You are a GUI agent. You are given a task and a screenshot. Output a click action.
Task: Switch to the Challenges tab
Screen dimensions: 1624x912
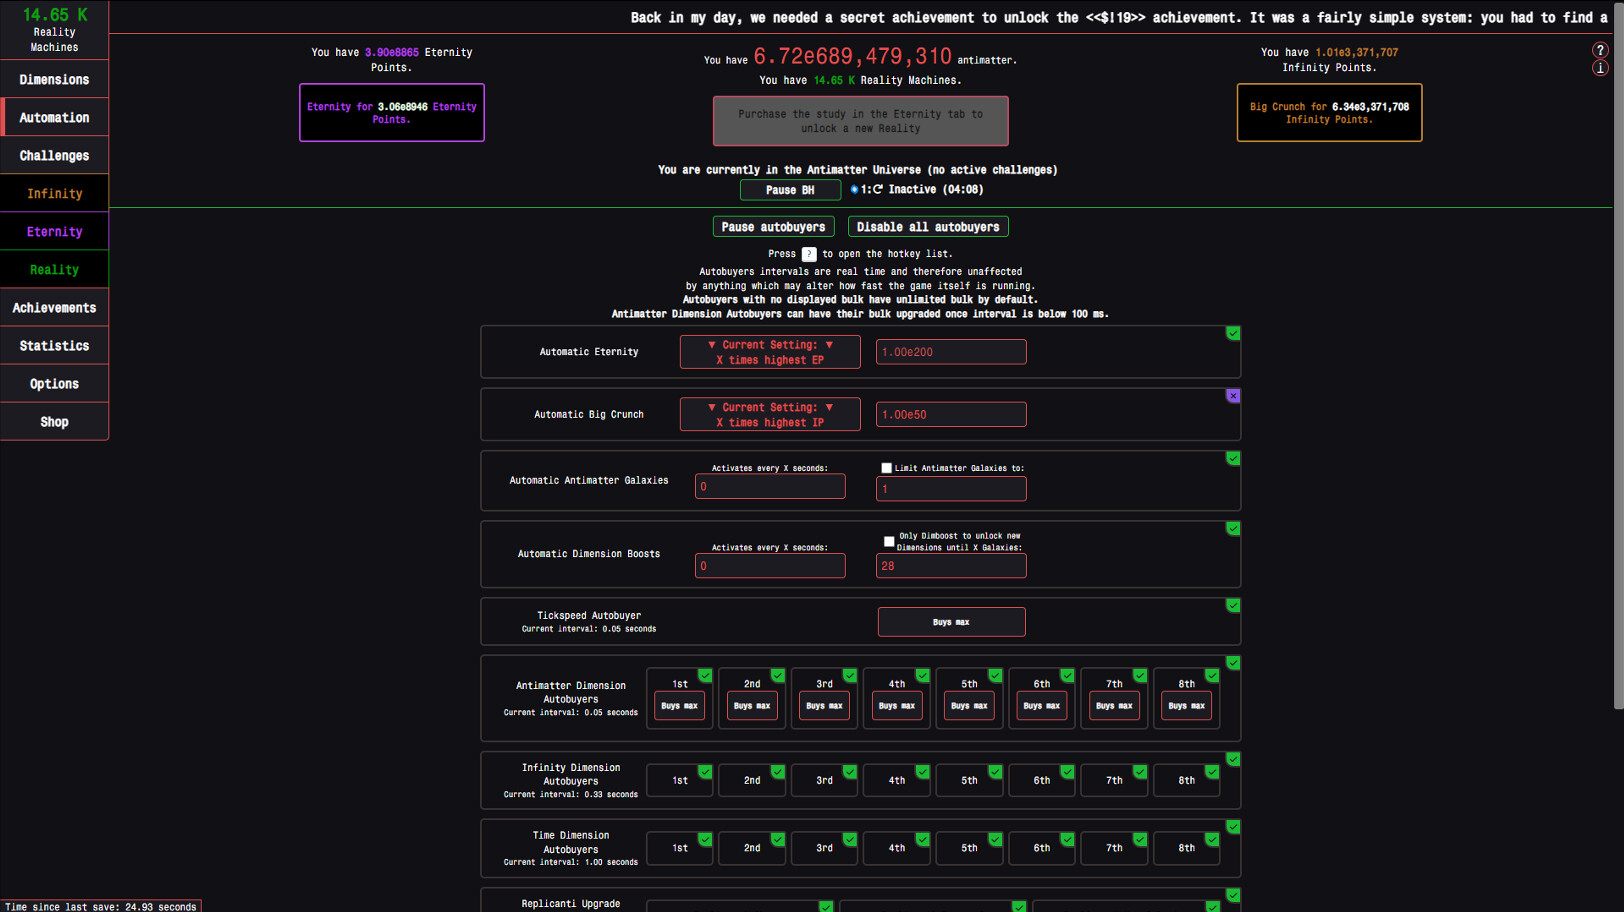tap(54, 155)
